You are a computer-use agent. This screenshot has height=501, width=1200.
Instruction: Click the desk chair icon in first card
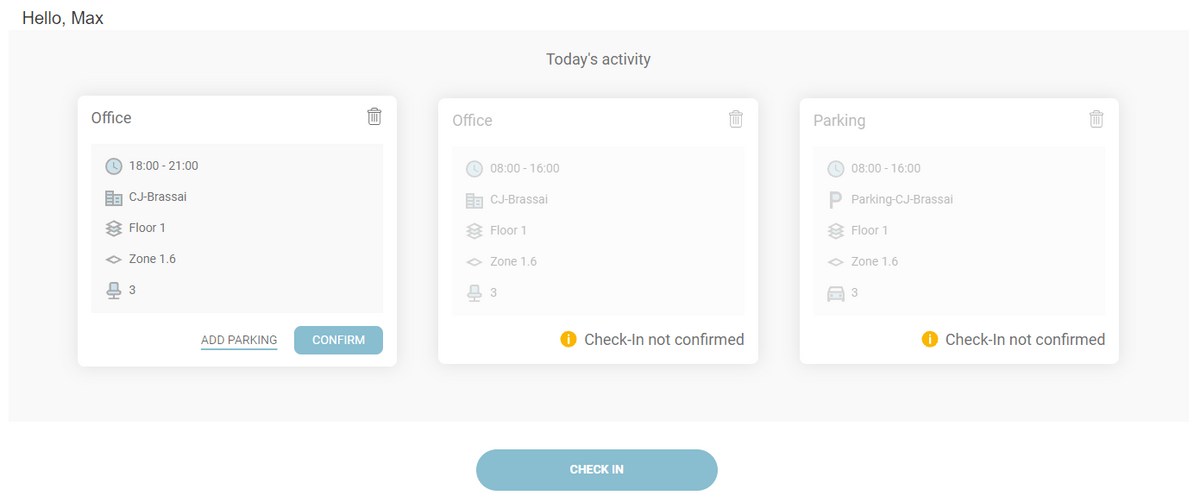pyautogui.click(x=114, y=290)
